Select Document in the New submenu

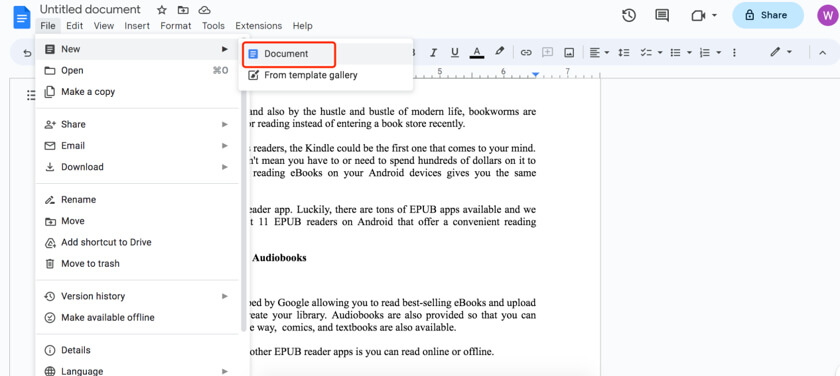tap(326, 54)
